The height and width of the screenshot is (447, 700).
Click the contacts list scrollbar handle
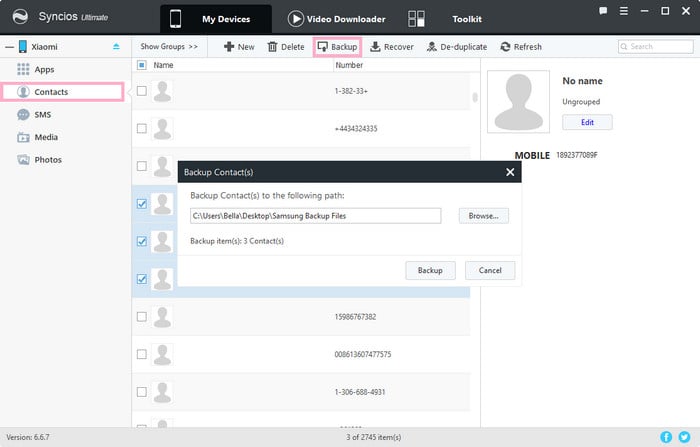[x=475, y=97]
